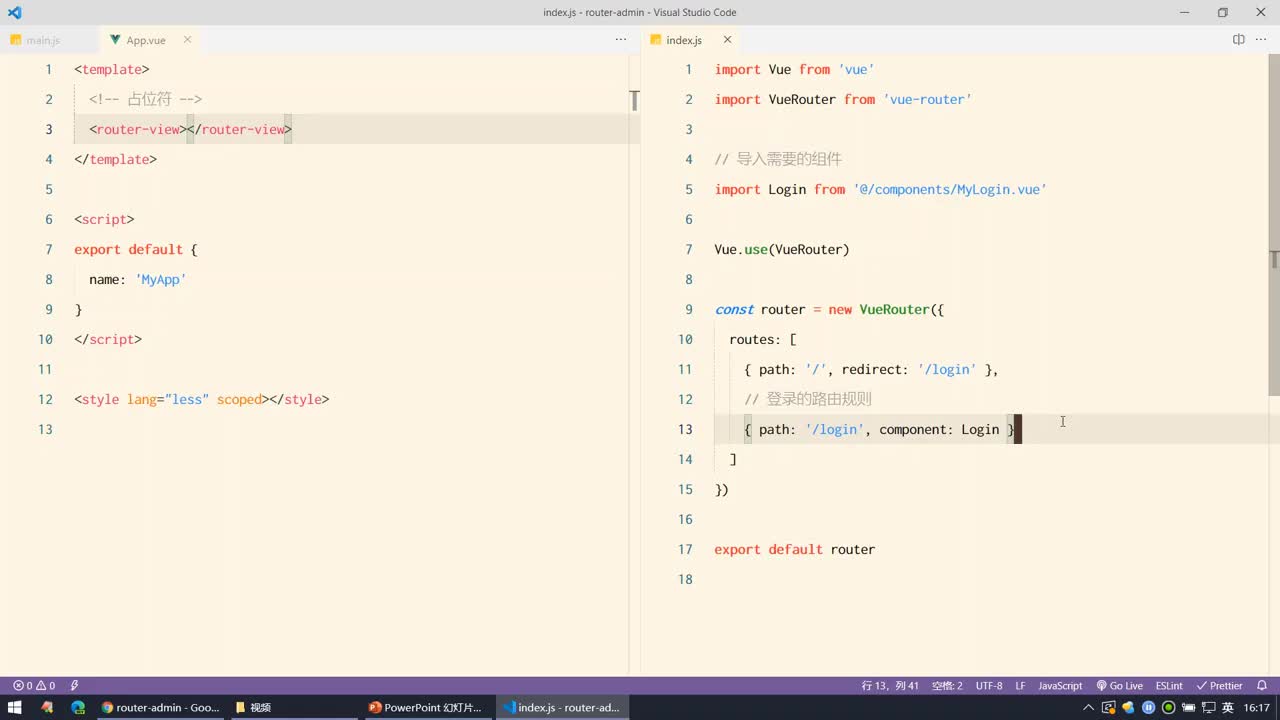Open the pinned app next to Start button

pos(47,707)
